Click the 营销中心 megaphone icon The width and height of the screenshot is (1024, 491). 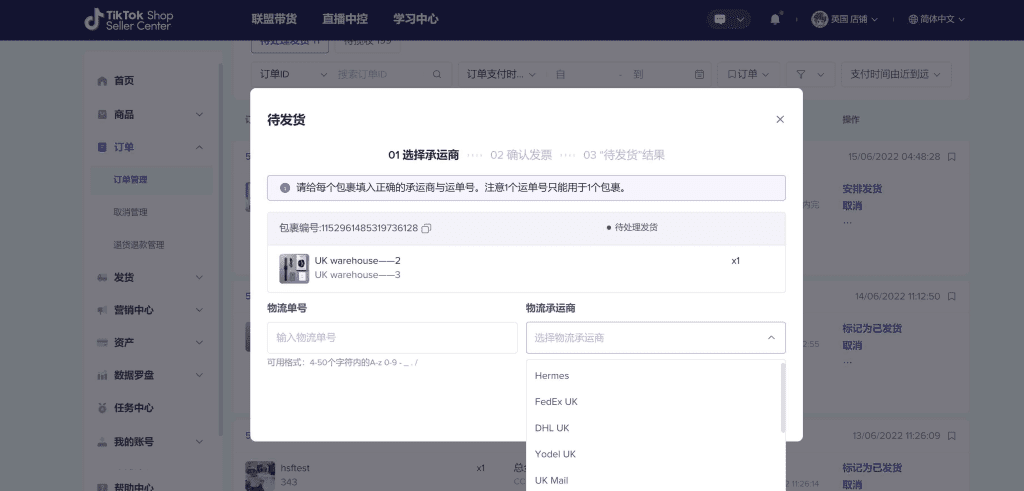(x=102, y=310)
